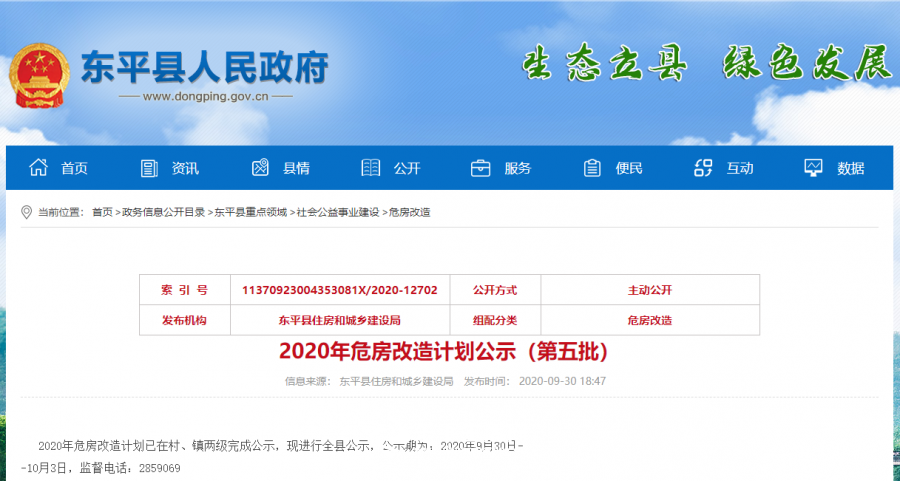
Task: Click the home house icon
Action: [x=38, y=167]
